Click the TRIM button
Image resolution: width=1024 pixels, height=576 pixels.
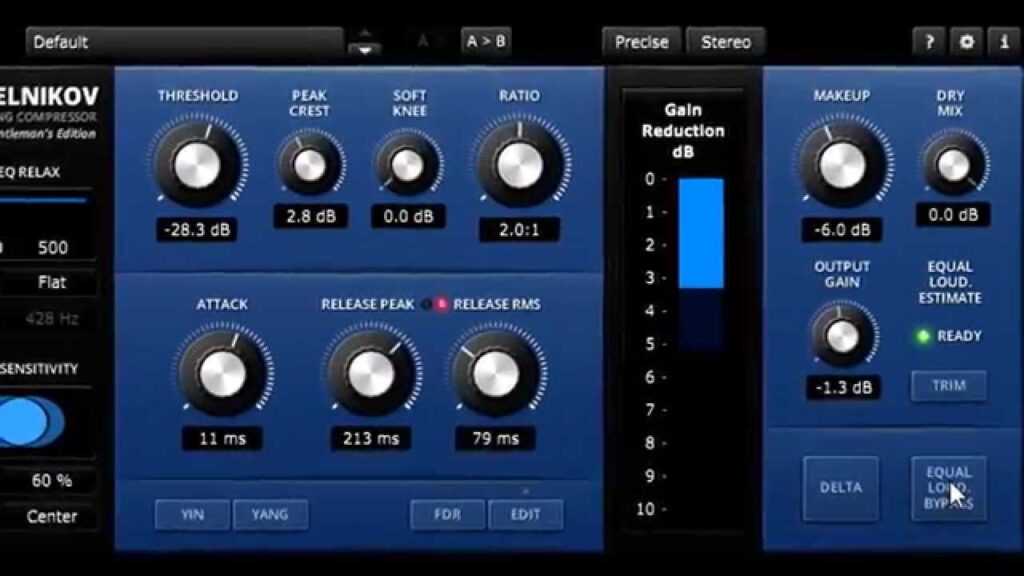pyautogui.click(x=948, y=385)
